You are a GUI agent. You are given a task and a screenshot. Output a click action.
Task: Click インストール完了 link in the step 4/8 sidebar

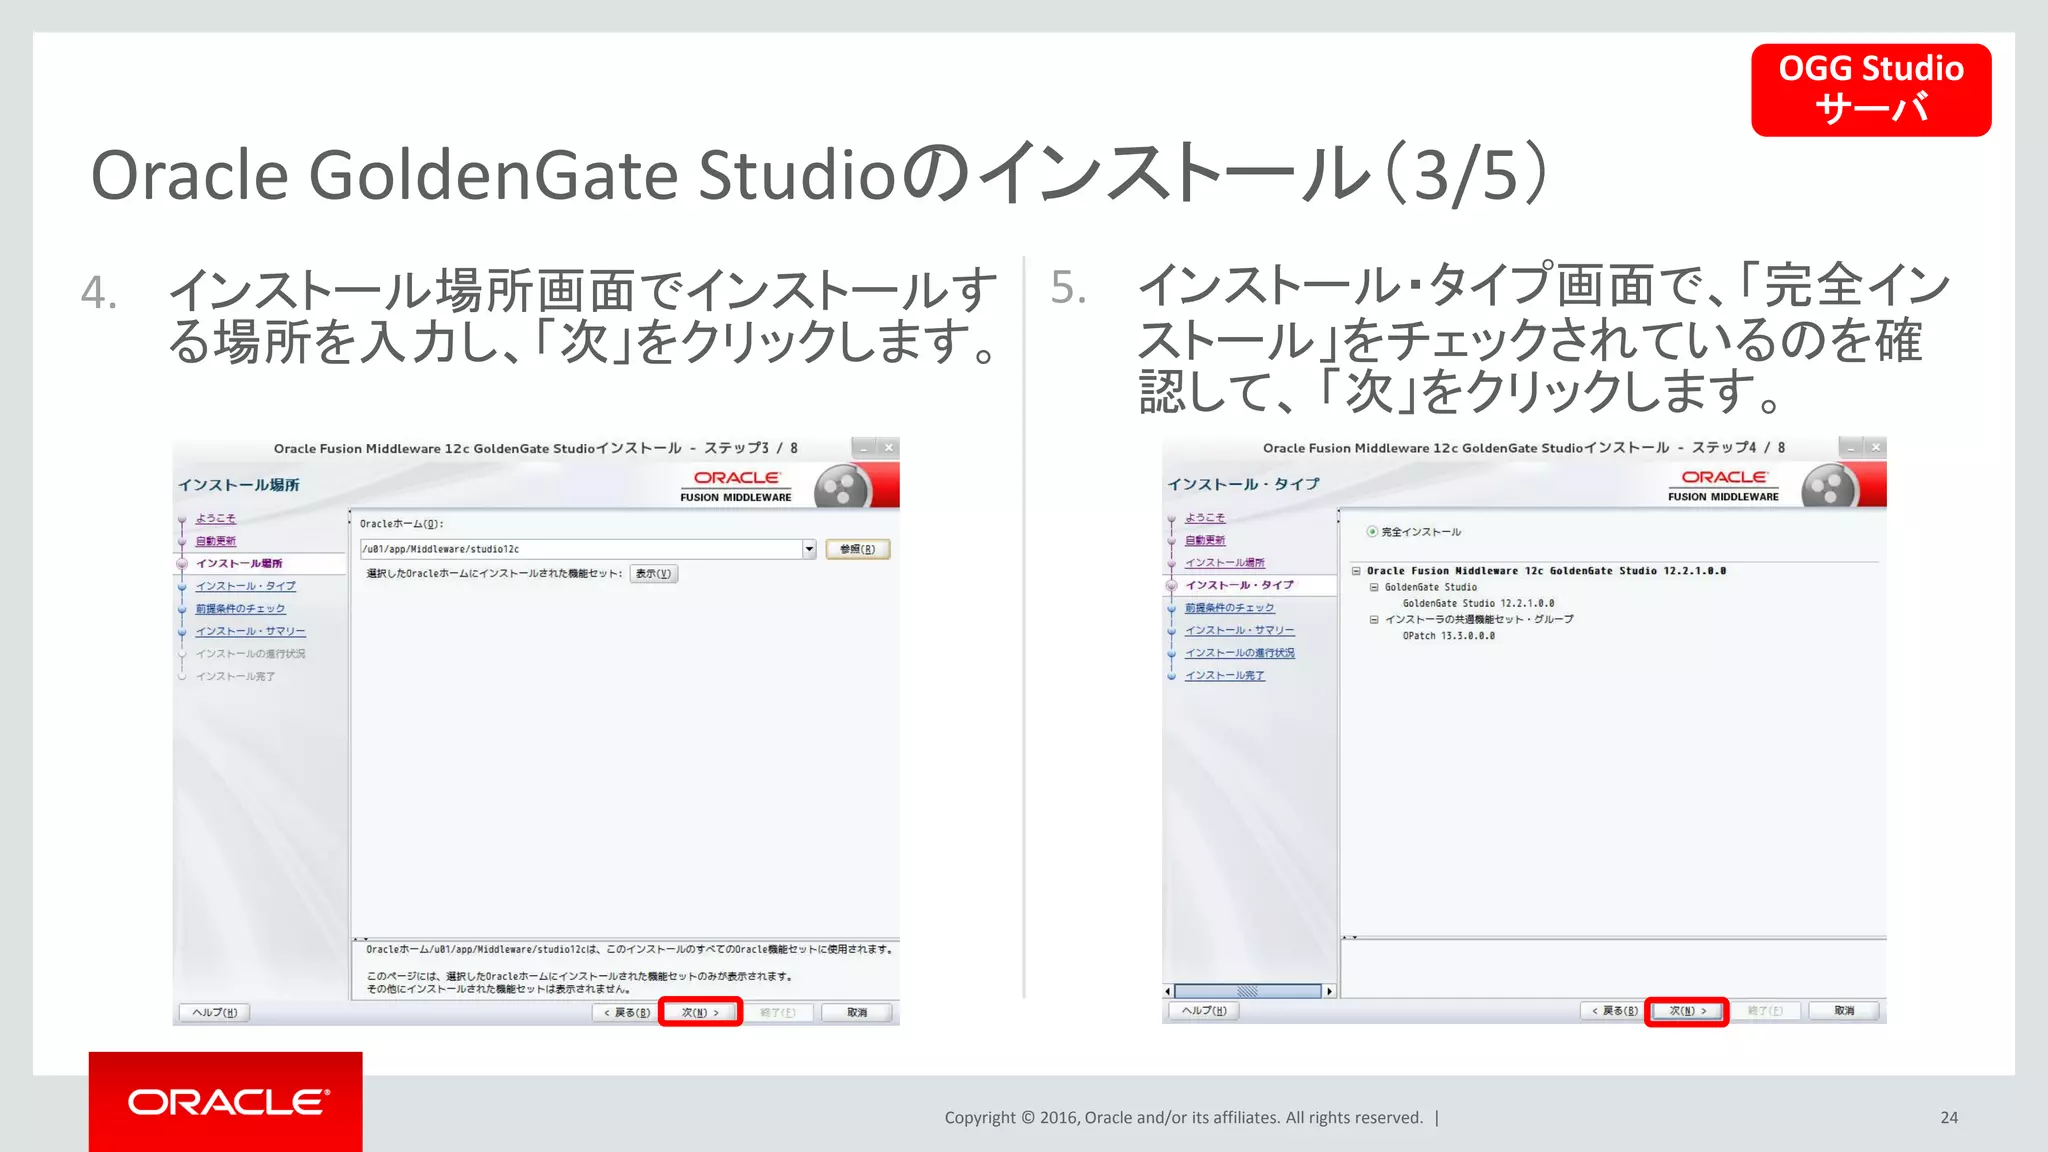coord(1224,676)
